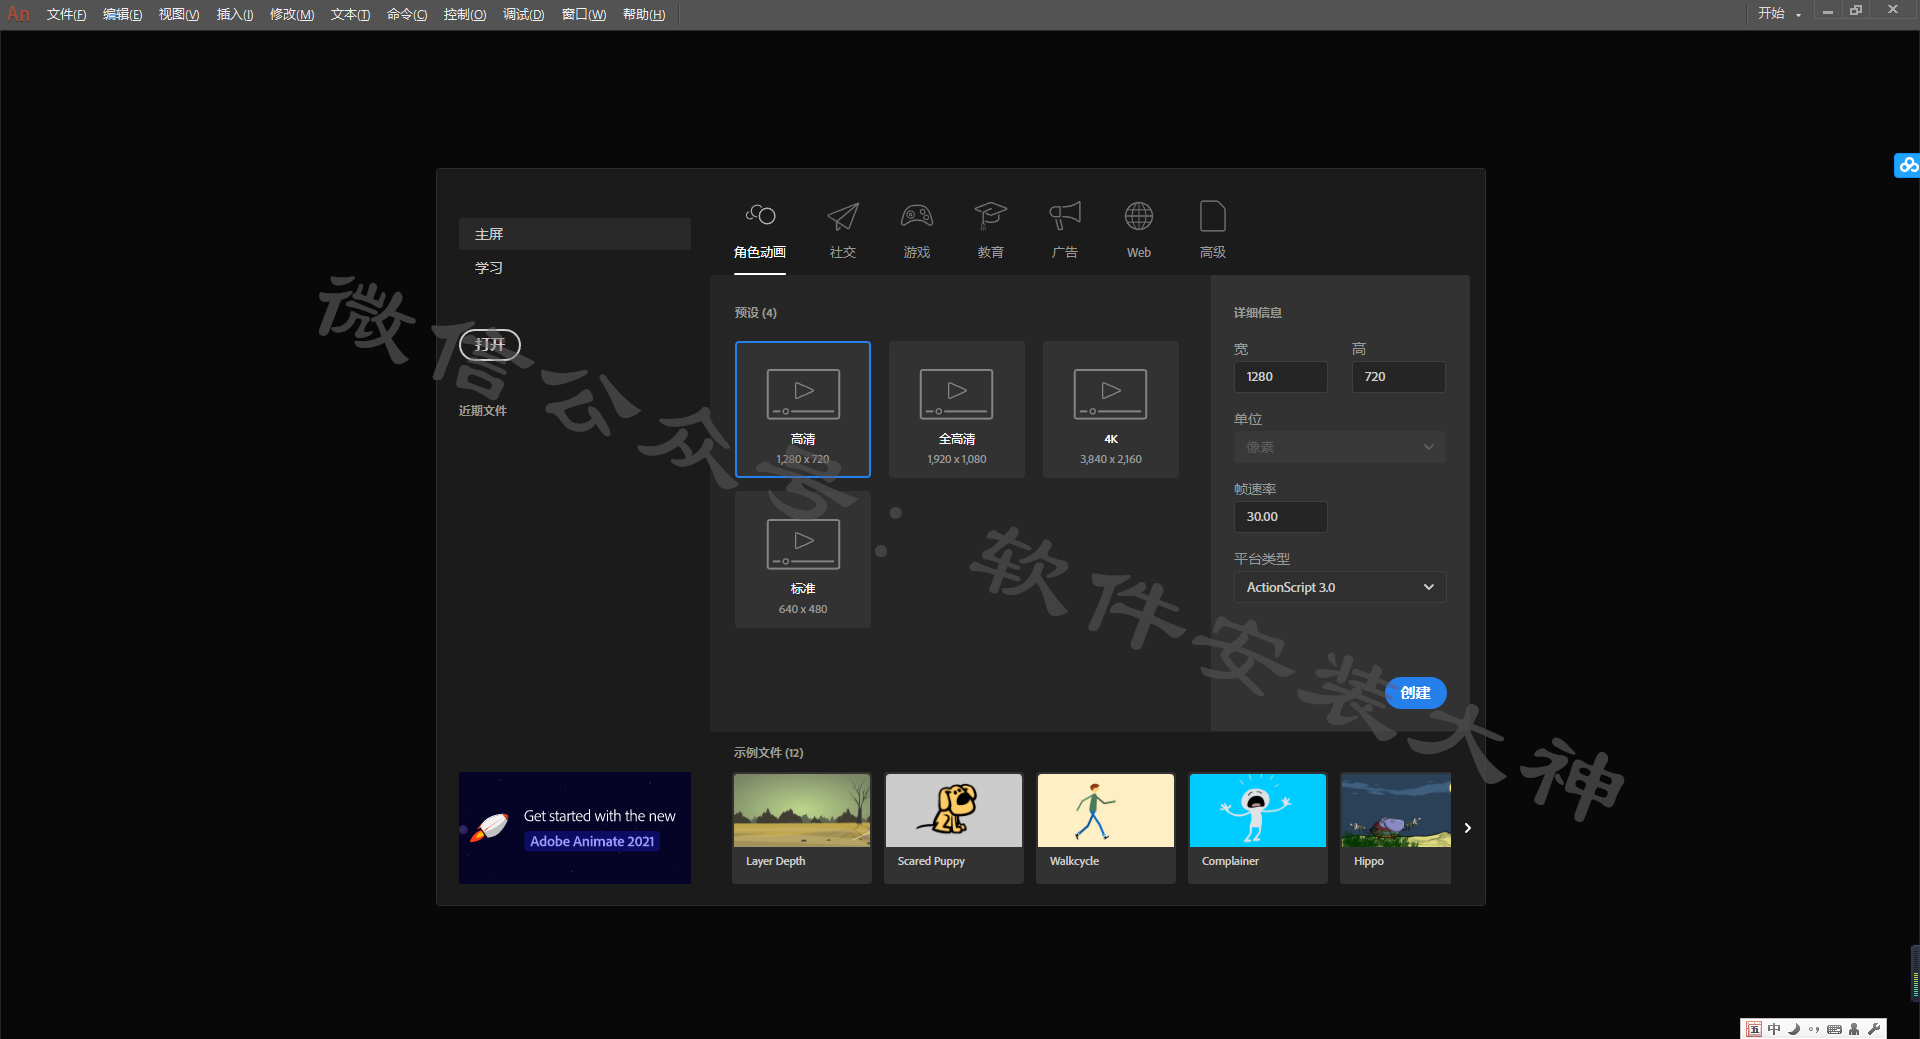
Task: Choose the 4K 3840 x 2160 preset
Action: point(1111,409)
